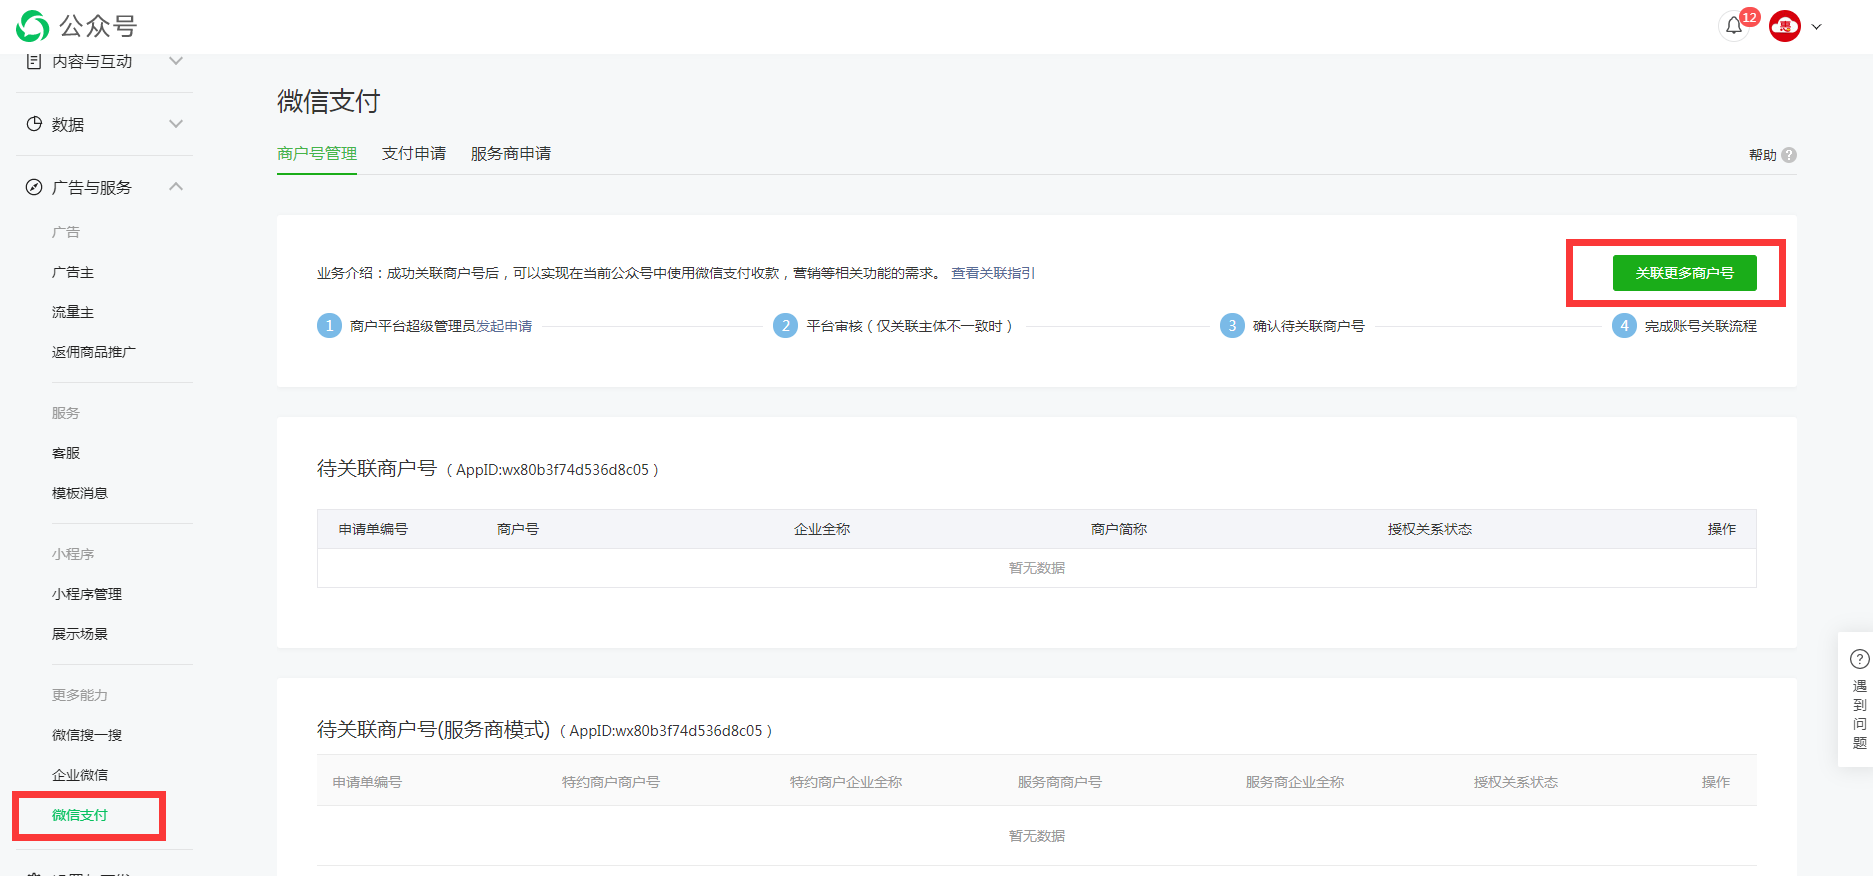This screenshot has width=1873, height=876.
Task: Click the 授权关系状态 header in first table
Action: point(1430,529)
